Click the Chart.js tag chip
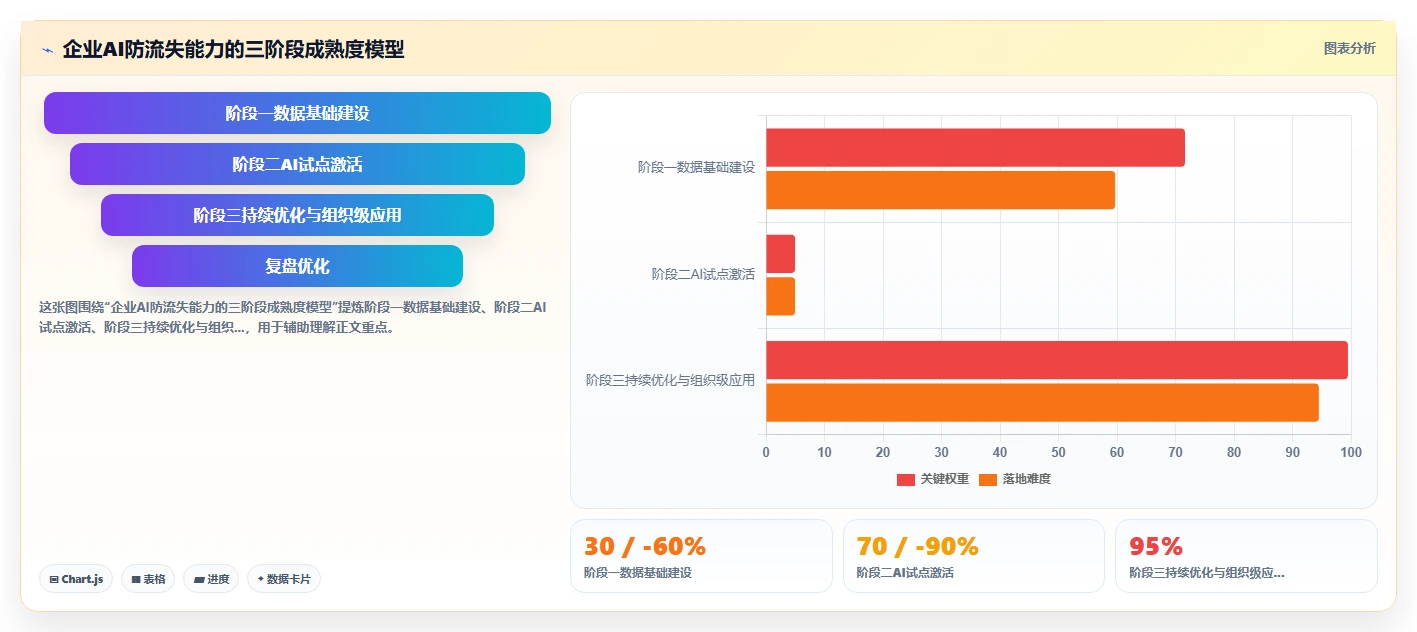Screen dimensions: 1417x632 pos(76,579)
